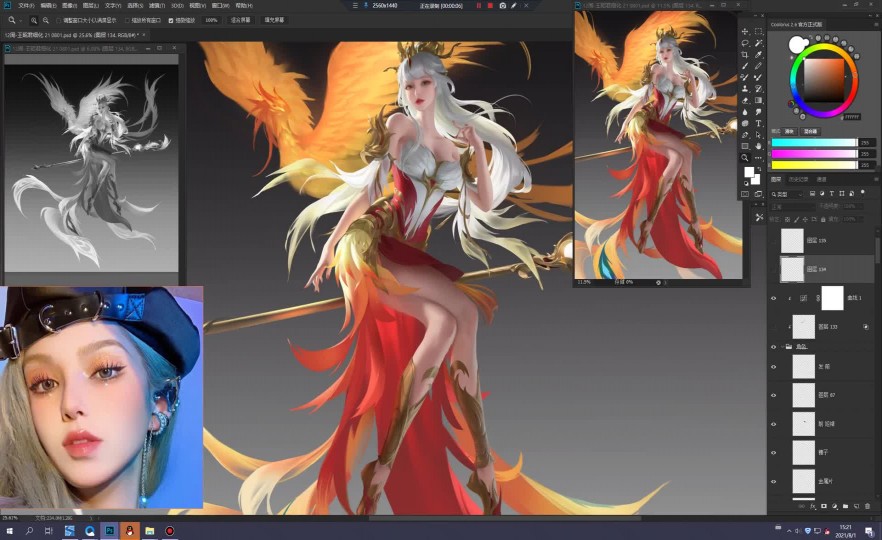Open the Coolorus panel flyout menu

(876, 24)
